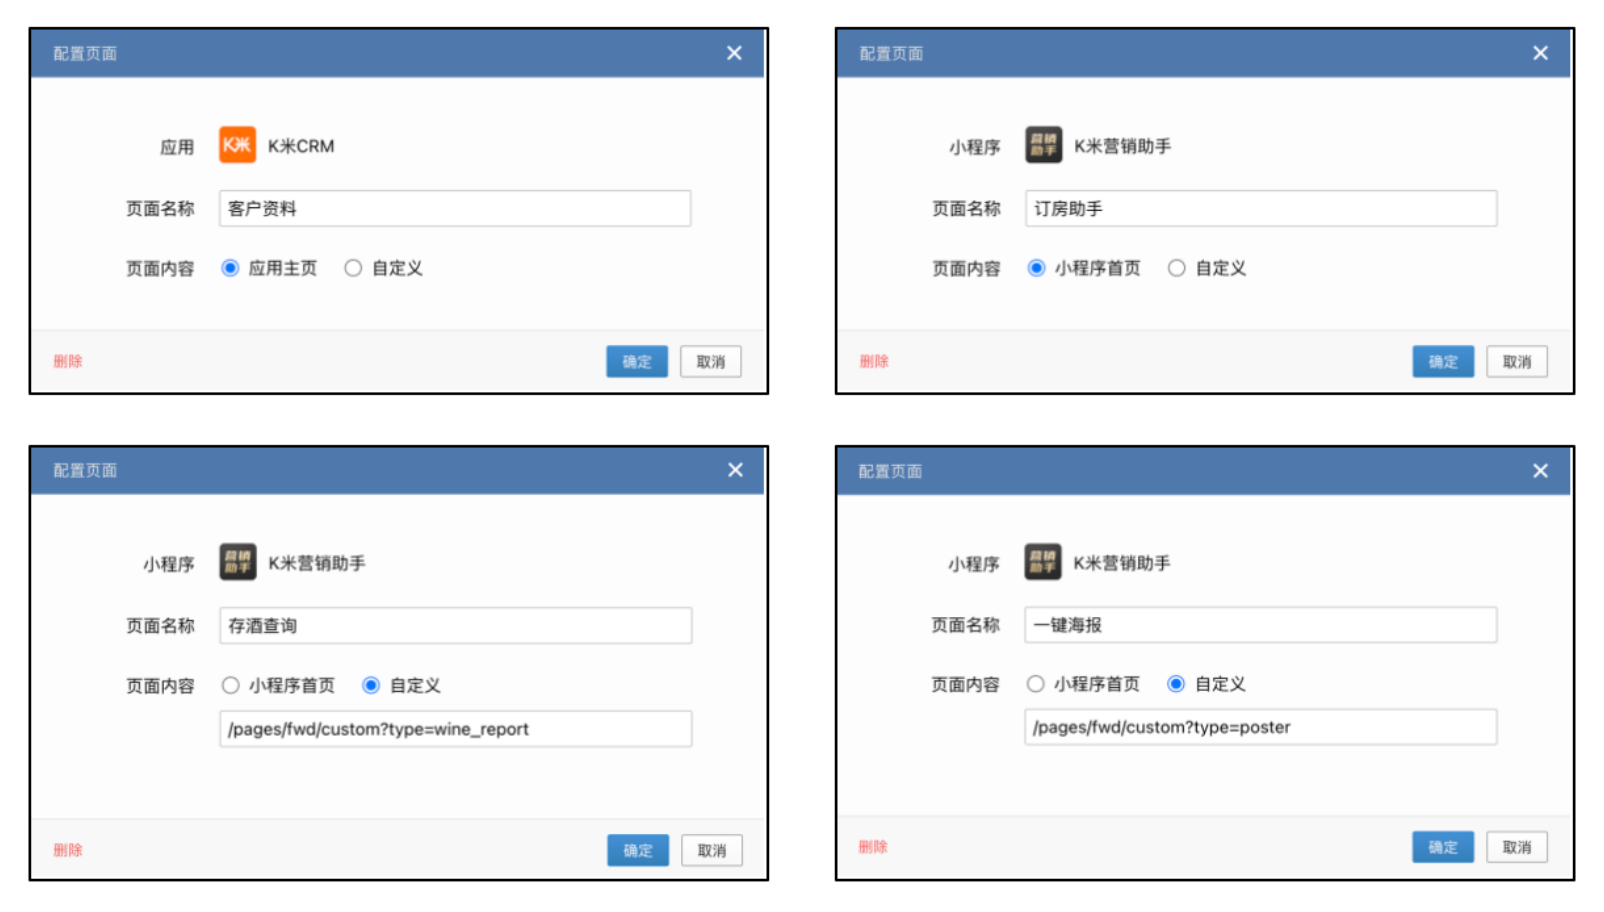Image resolution: width=1604 pixels, height=912 pixels.
Task: Select 小程序首页 radio in 存酒查询 dialog
Action: click(x=231, y=685)
